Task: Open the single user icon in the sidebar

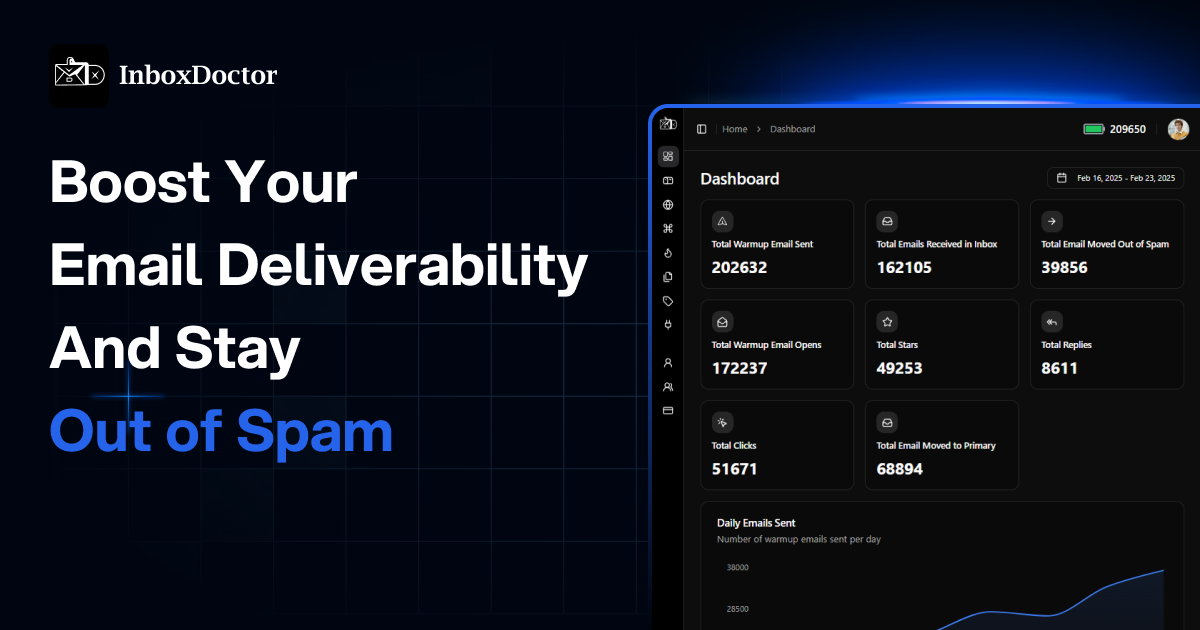Action: [668, 362]
